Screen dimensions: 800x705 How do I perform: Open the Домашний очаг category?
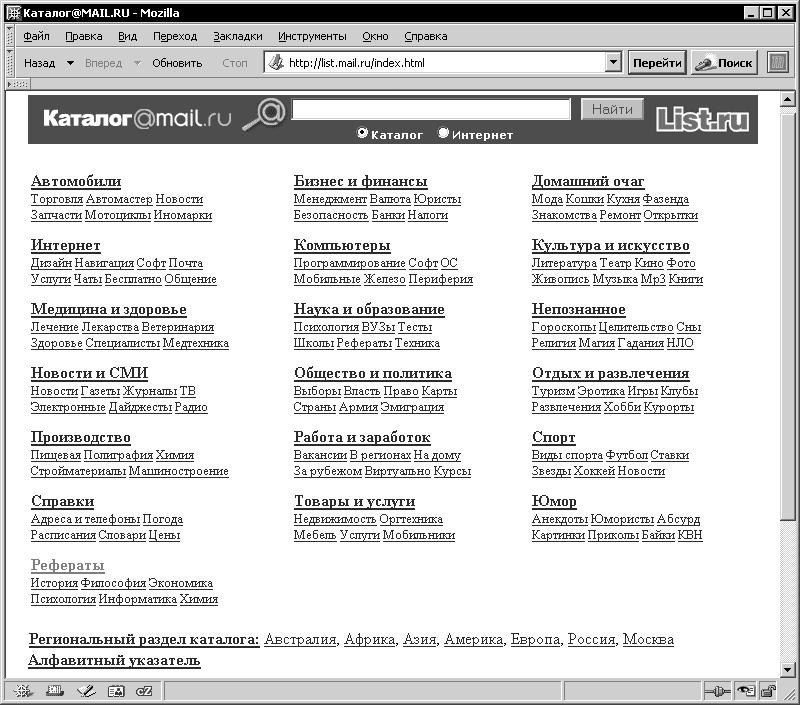tap(588, 181)
